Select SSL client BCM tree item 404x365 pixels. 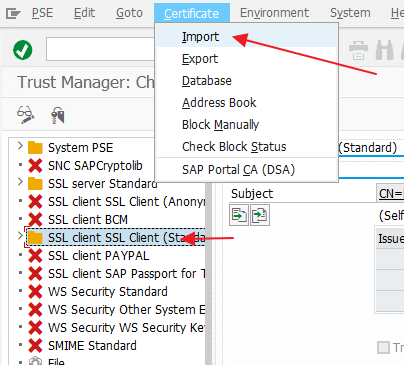tap(88, 220)
